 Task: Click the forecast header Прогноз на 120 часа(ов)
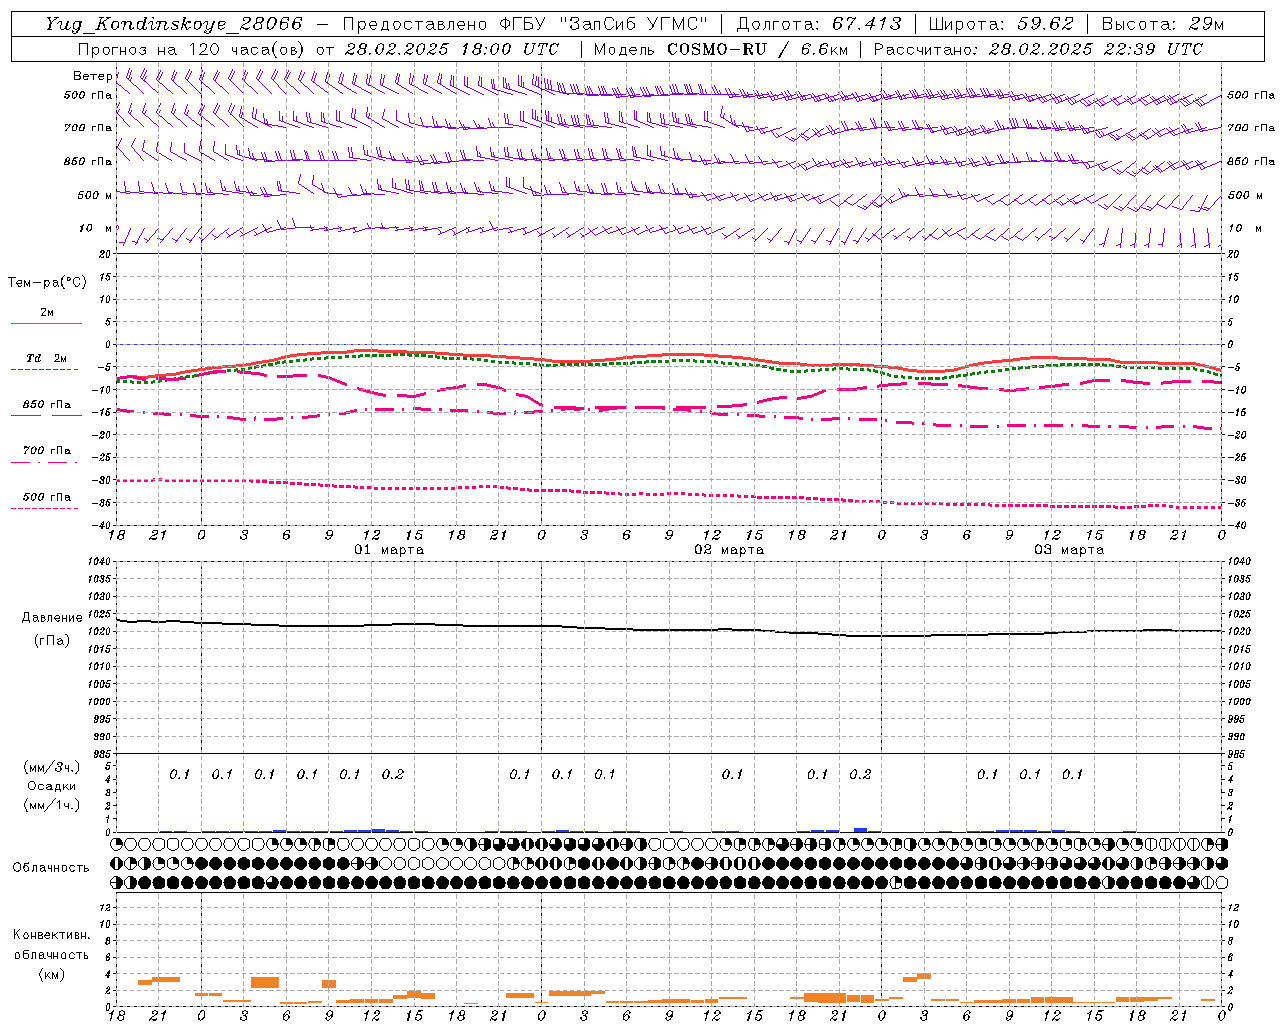coord(192,49)
